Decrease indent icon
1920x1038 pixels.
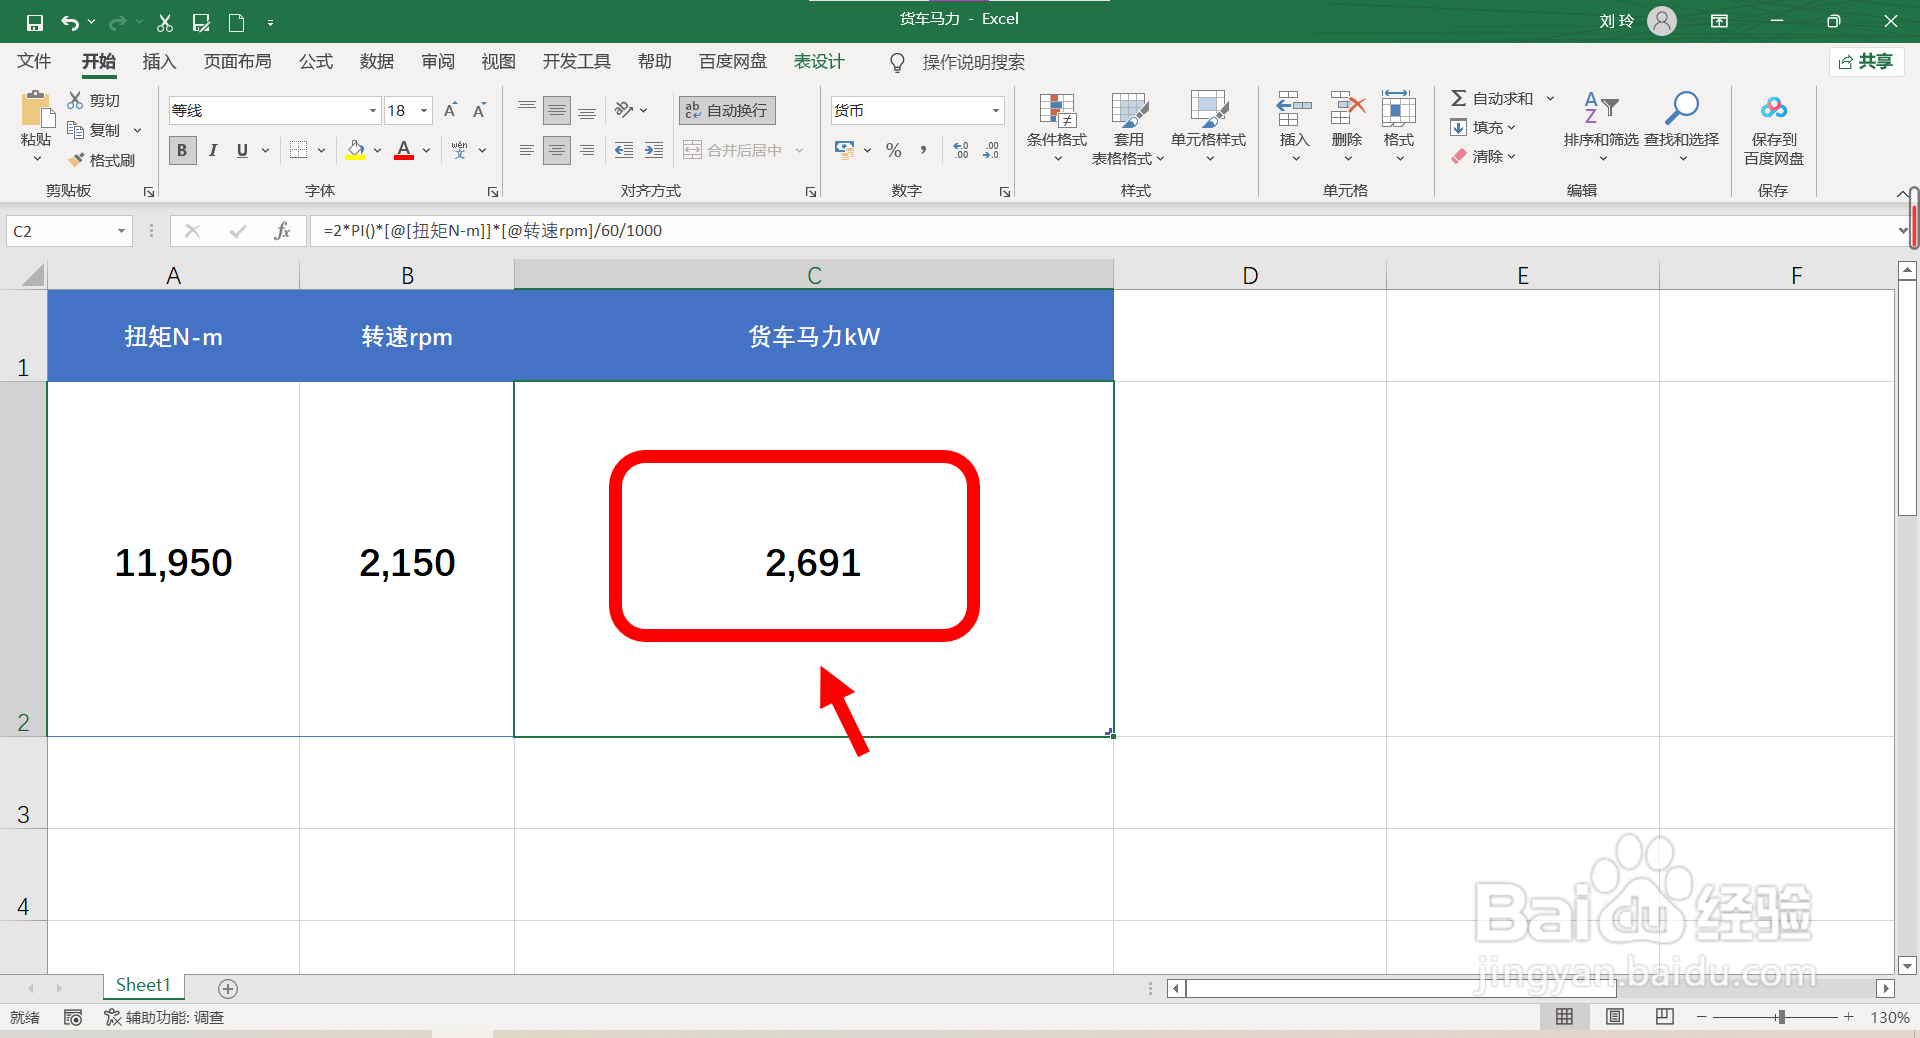(624, 150)
